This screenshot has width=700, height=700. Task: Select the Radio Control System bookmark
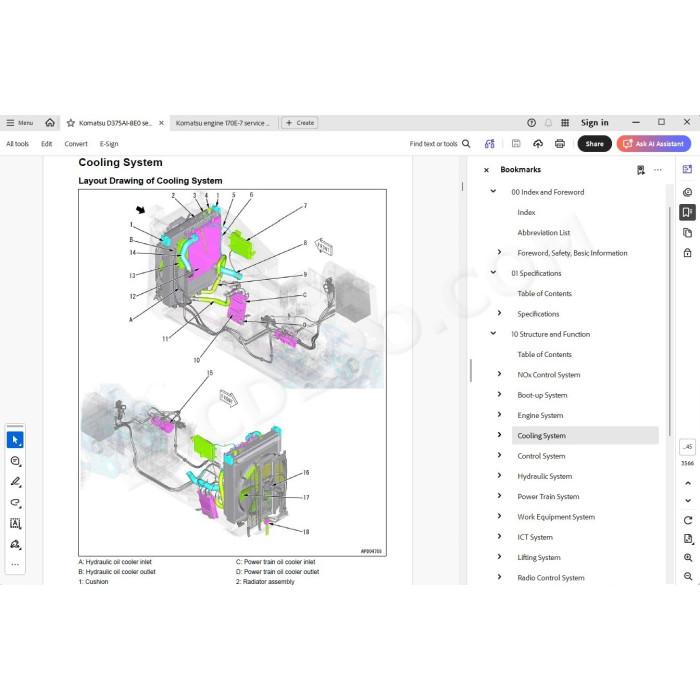551,578
